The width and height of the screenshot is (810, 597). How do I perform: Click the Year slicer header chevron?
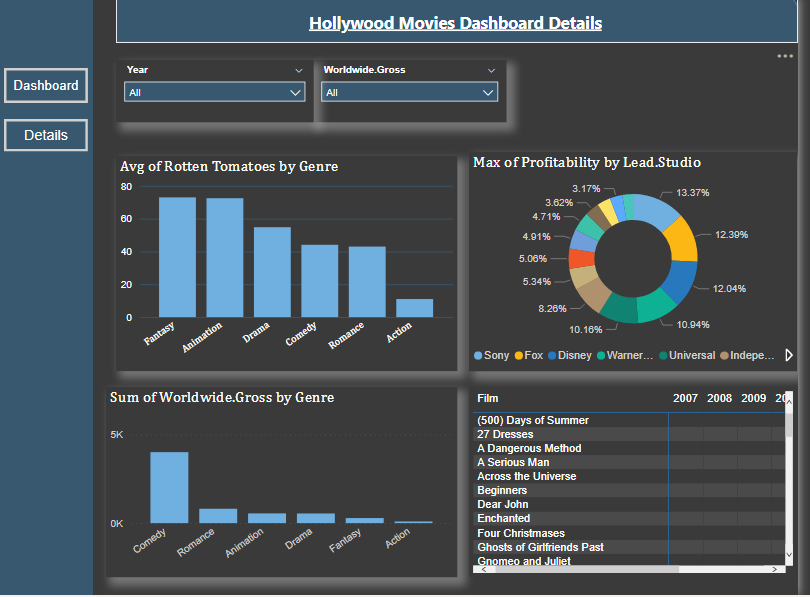300,70
